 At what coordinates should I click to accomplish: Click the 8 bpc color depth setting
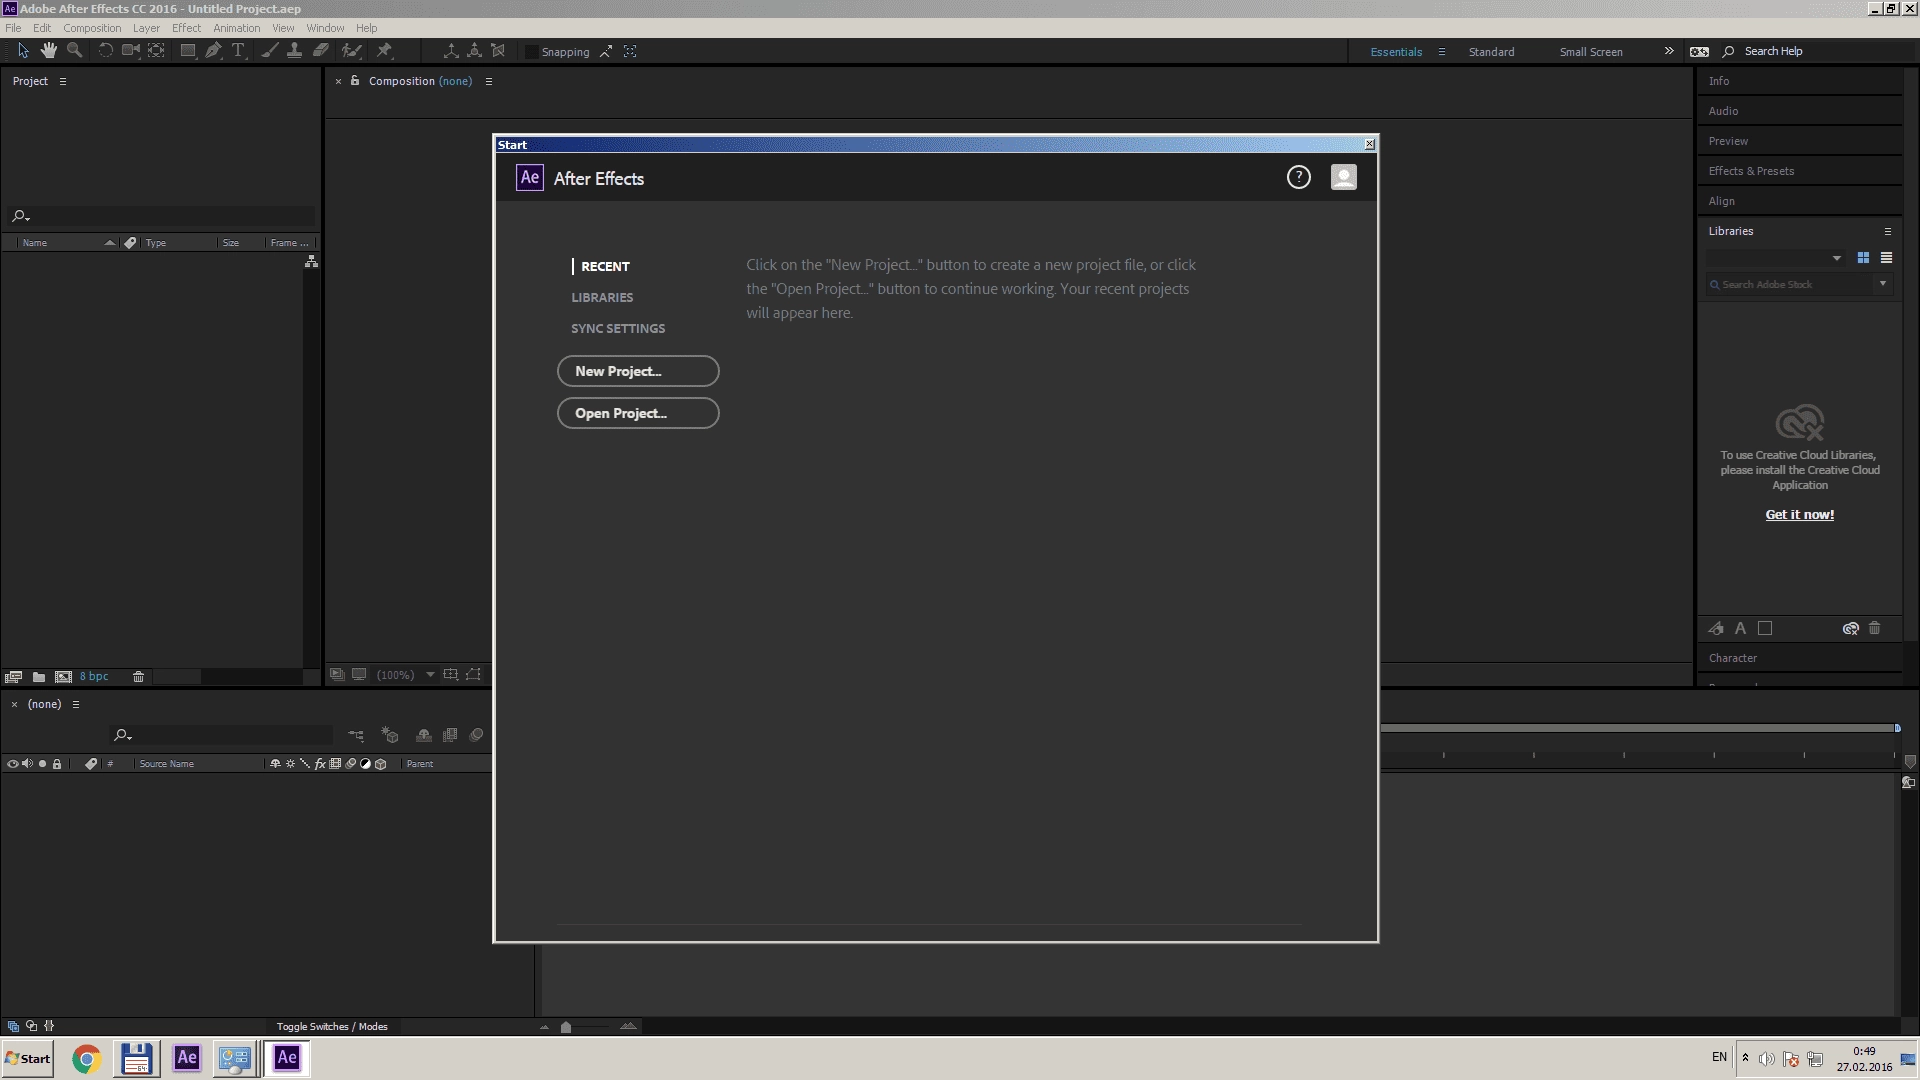point(94,677)
